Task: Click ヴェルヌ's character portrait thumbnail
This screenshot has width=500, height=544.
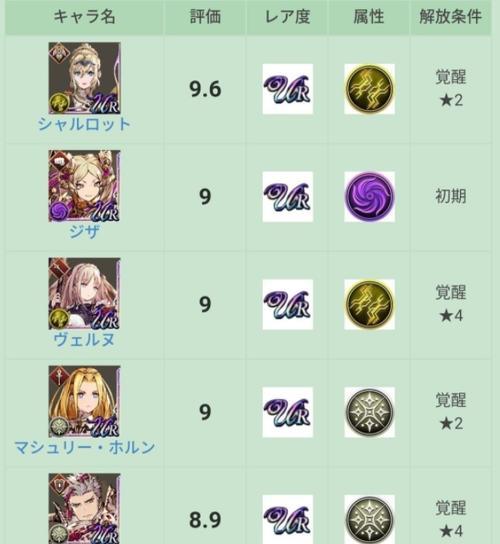Action: pos(84,294)
